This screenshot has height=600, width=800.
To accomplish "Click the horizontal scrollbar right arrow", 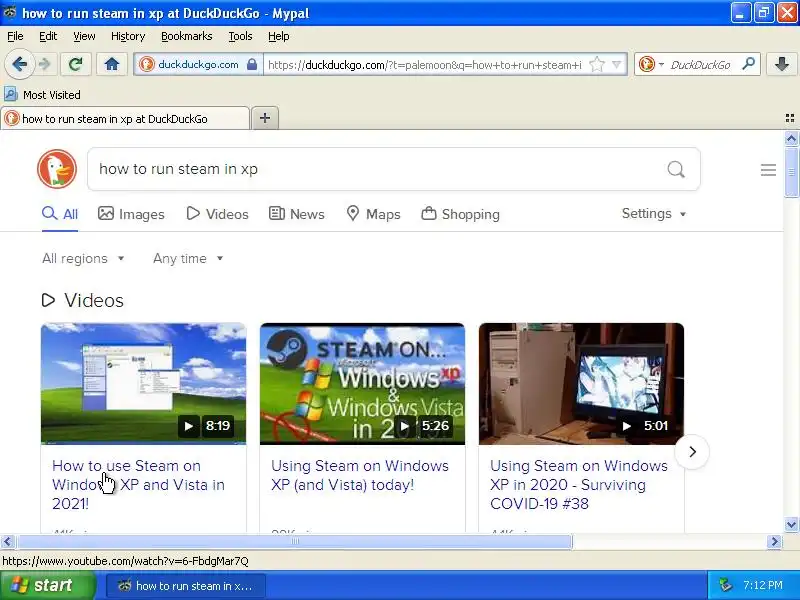I will tap(774, 541).
